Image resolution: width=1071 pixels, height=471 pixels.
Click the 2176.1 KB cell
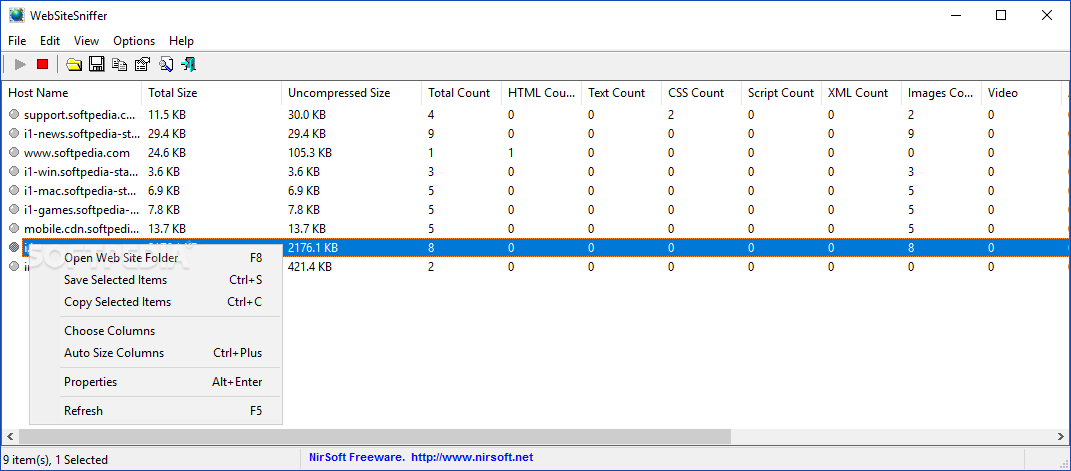tap(313, 248)
